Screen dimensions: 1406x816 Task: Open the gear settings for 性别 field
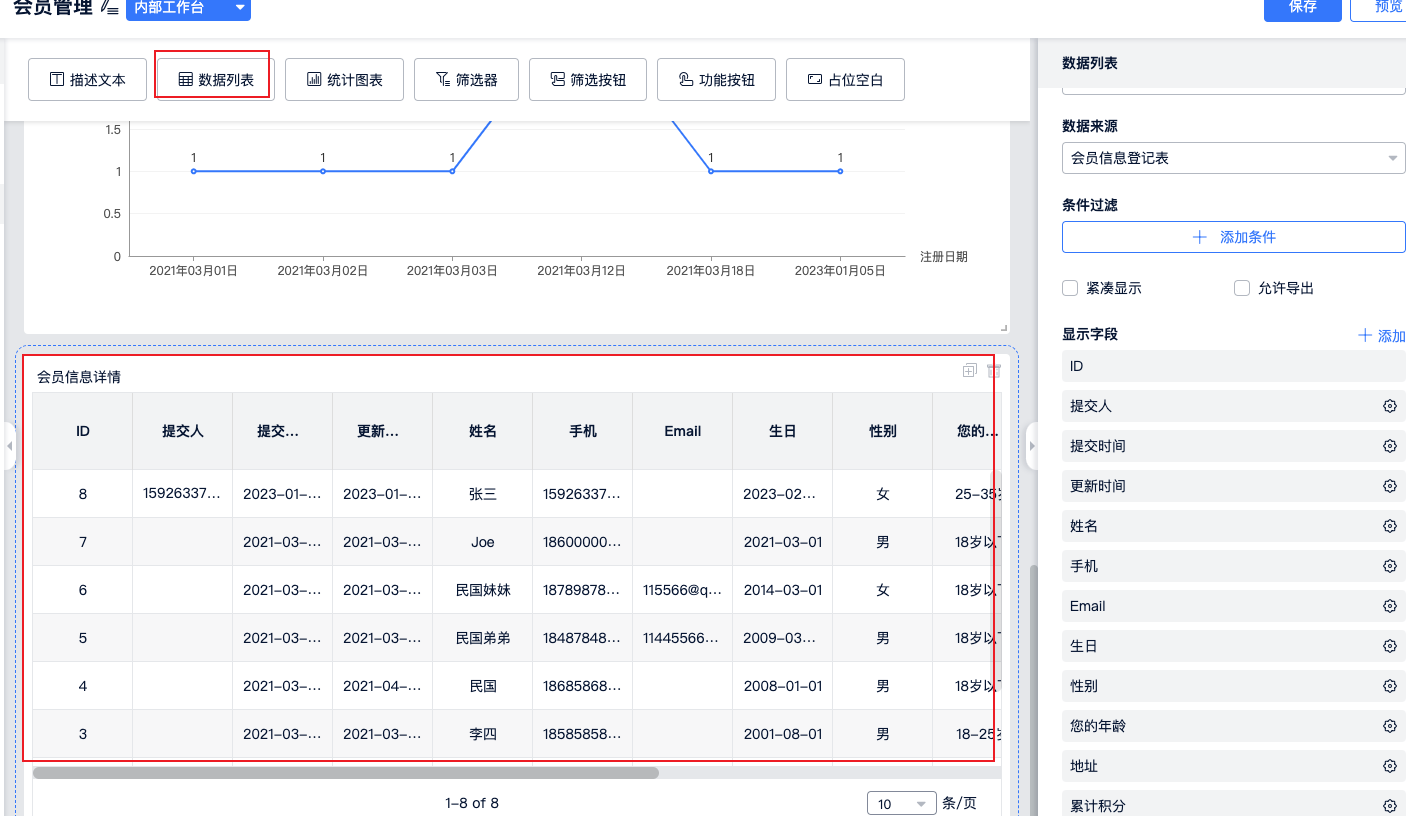coord(1389,686)
